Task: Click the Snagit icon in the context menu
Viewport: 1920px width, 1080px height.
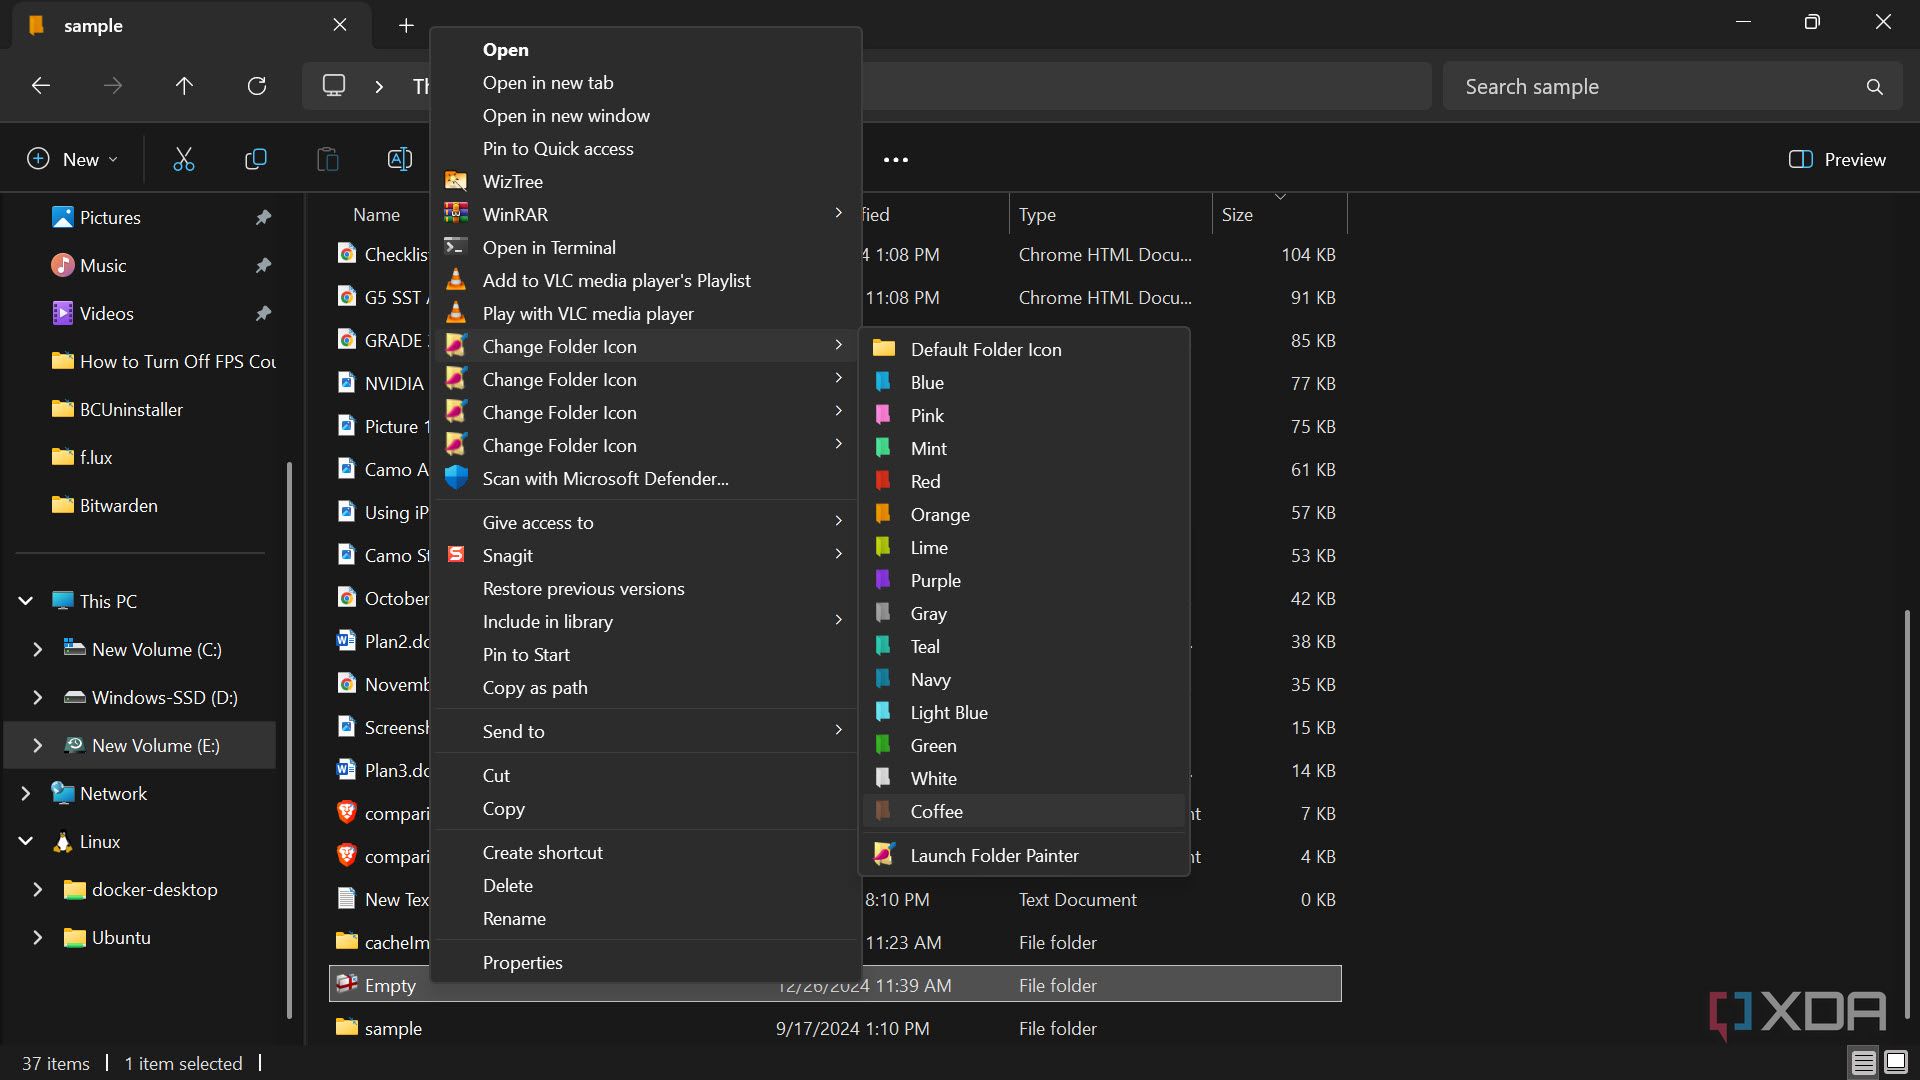Action: point(456,555)
